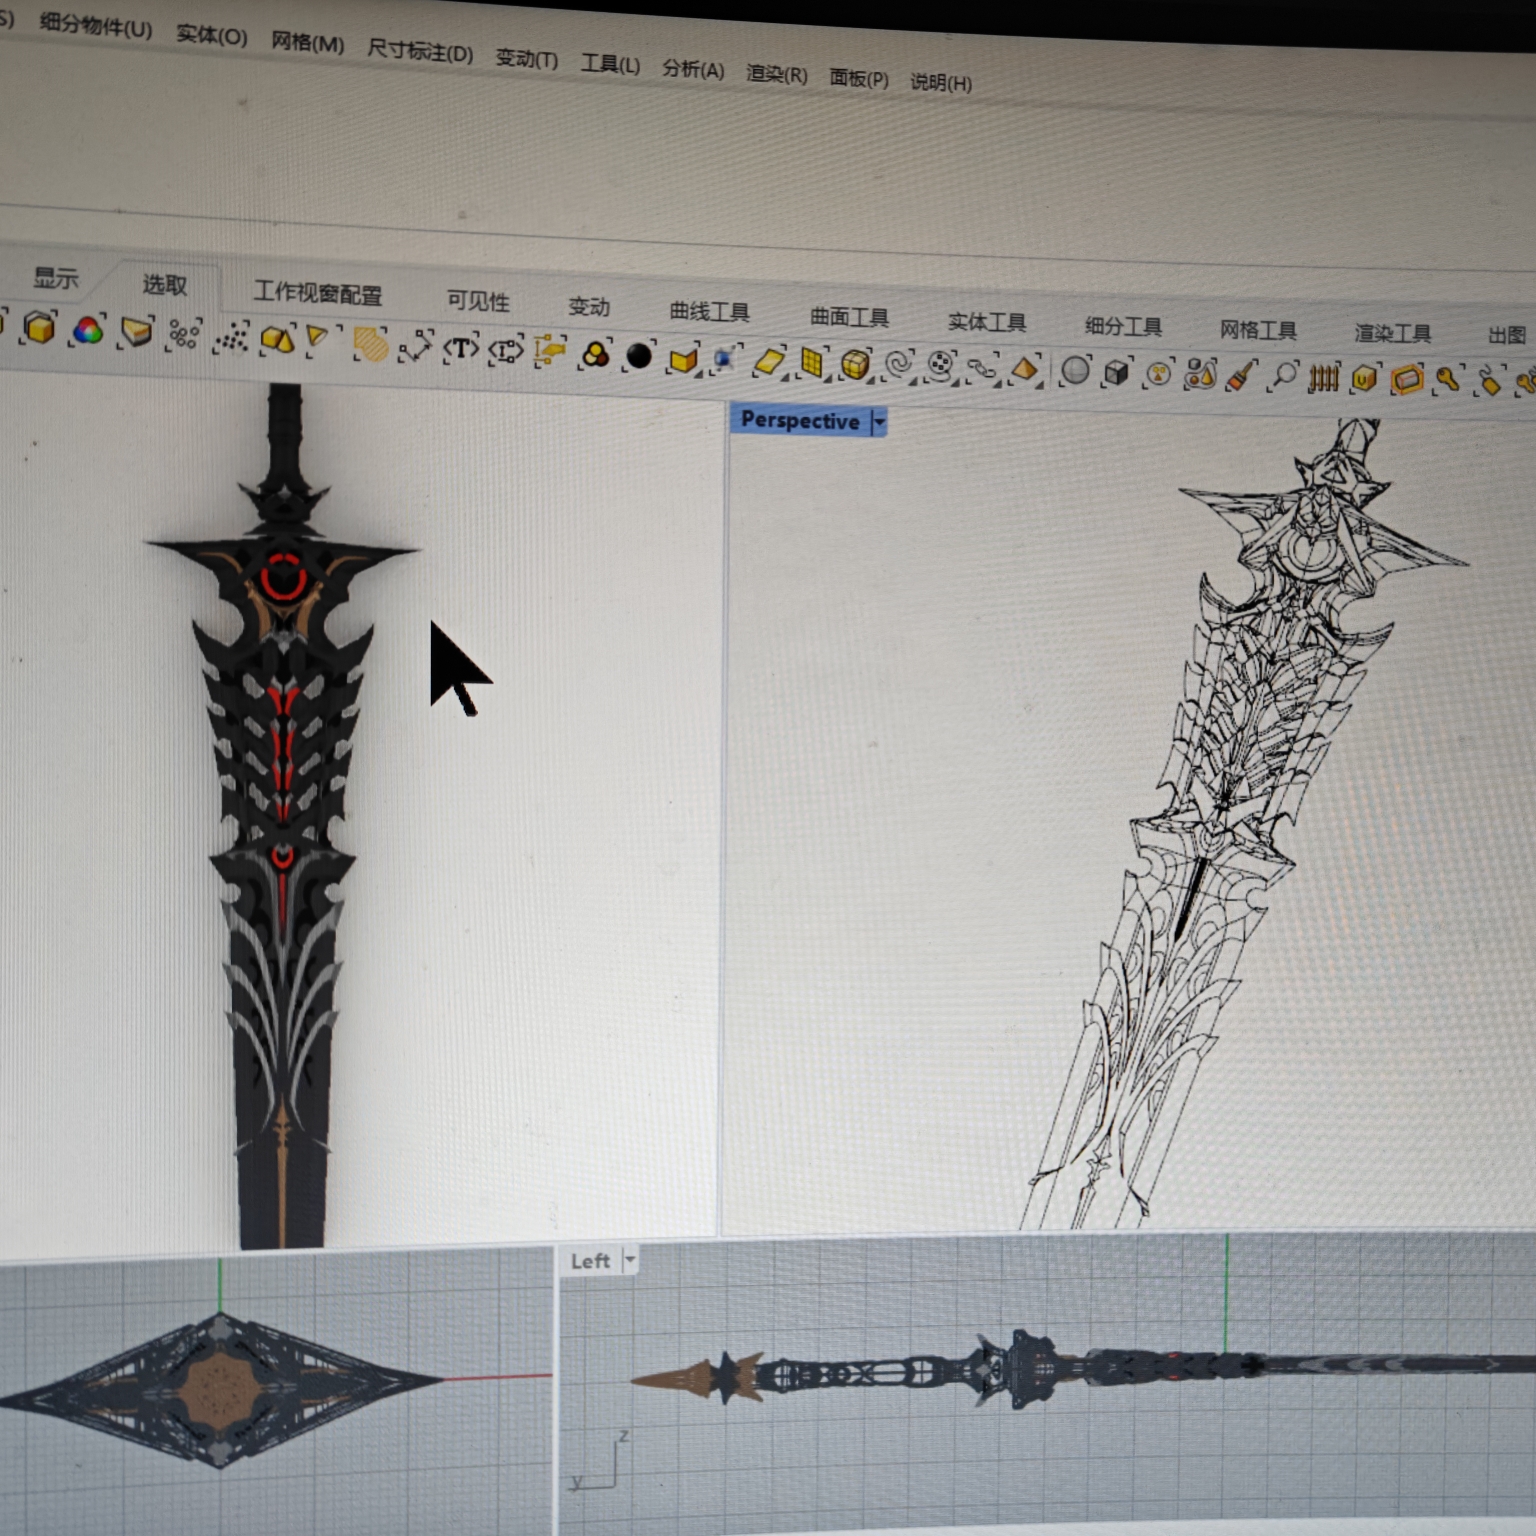Click the Perspective viewport title label

tap(799, 420)
